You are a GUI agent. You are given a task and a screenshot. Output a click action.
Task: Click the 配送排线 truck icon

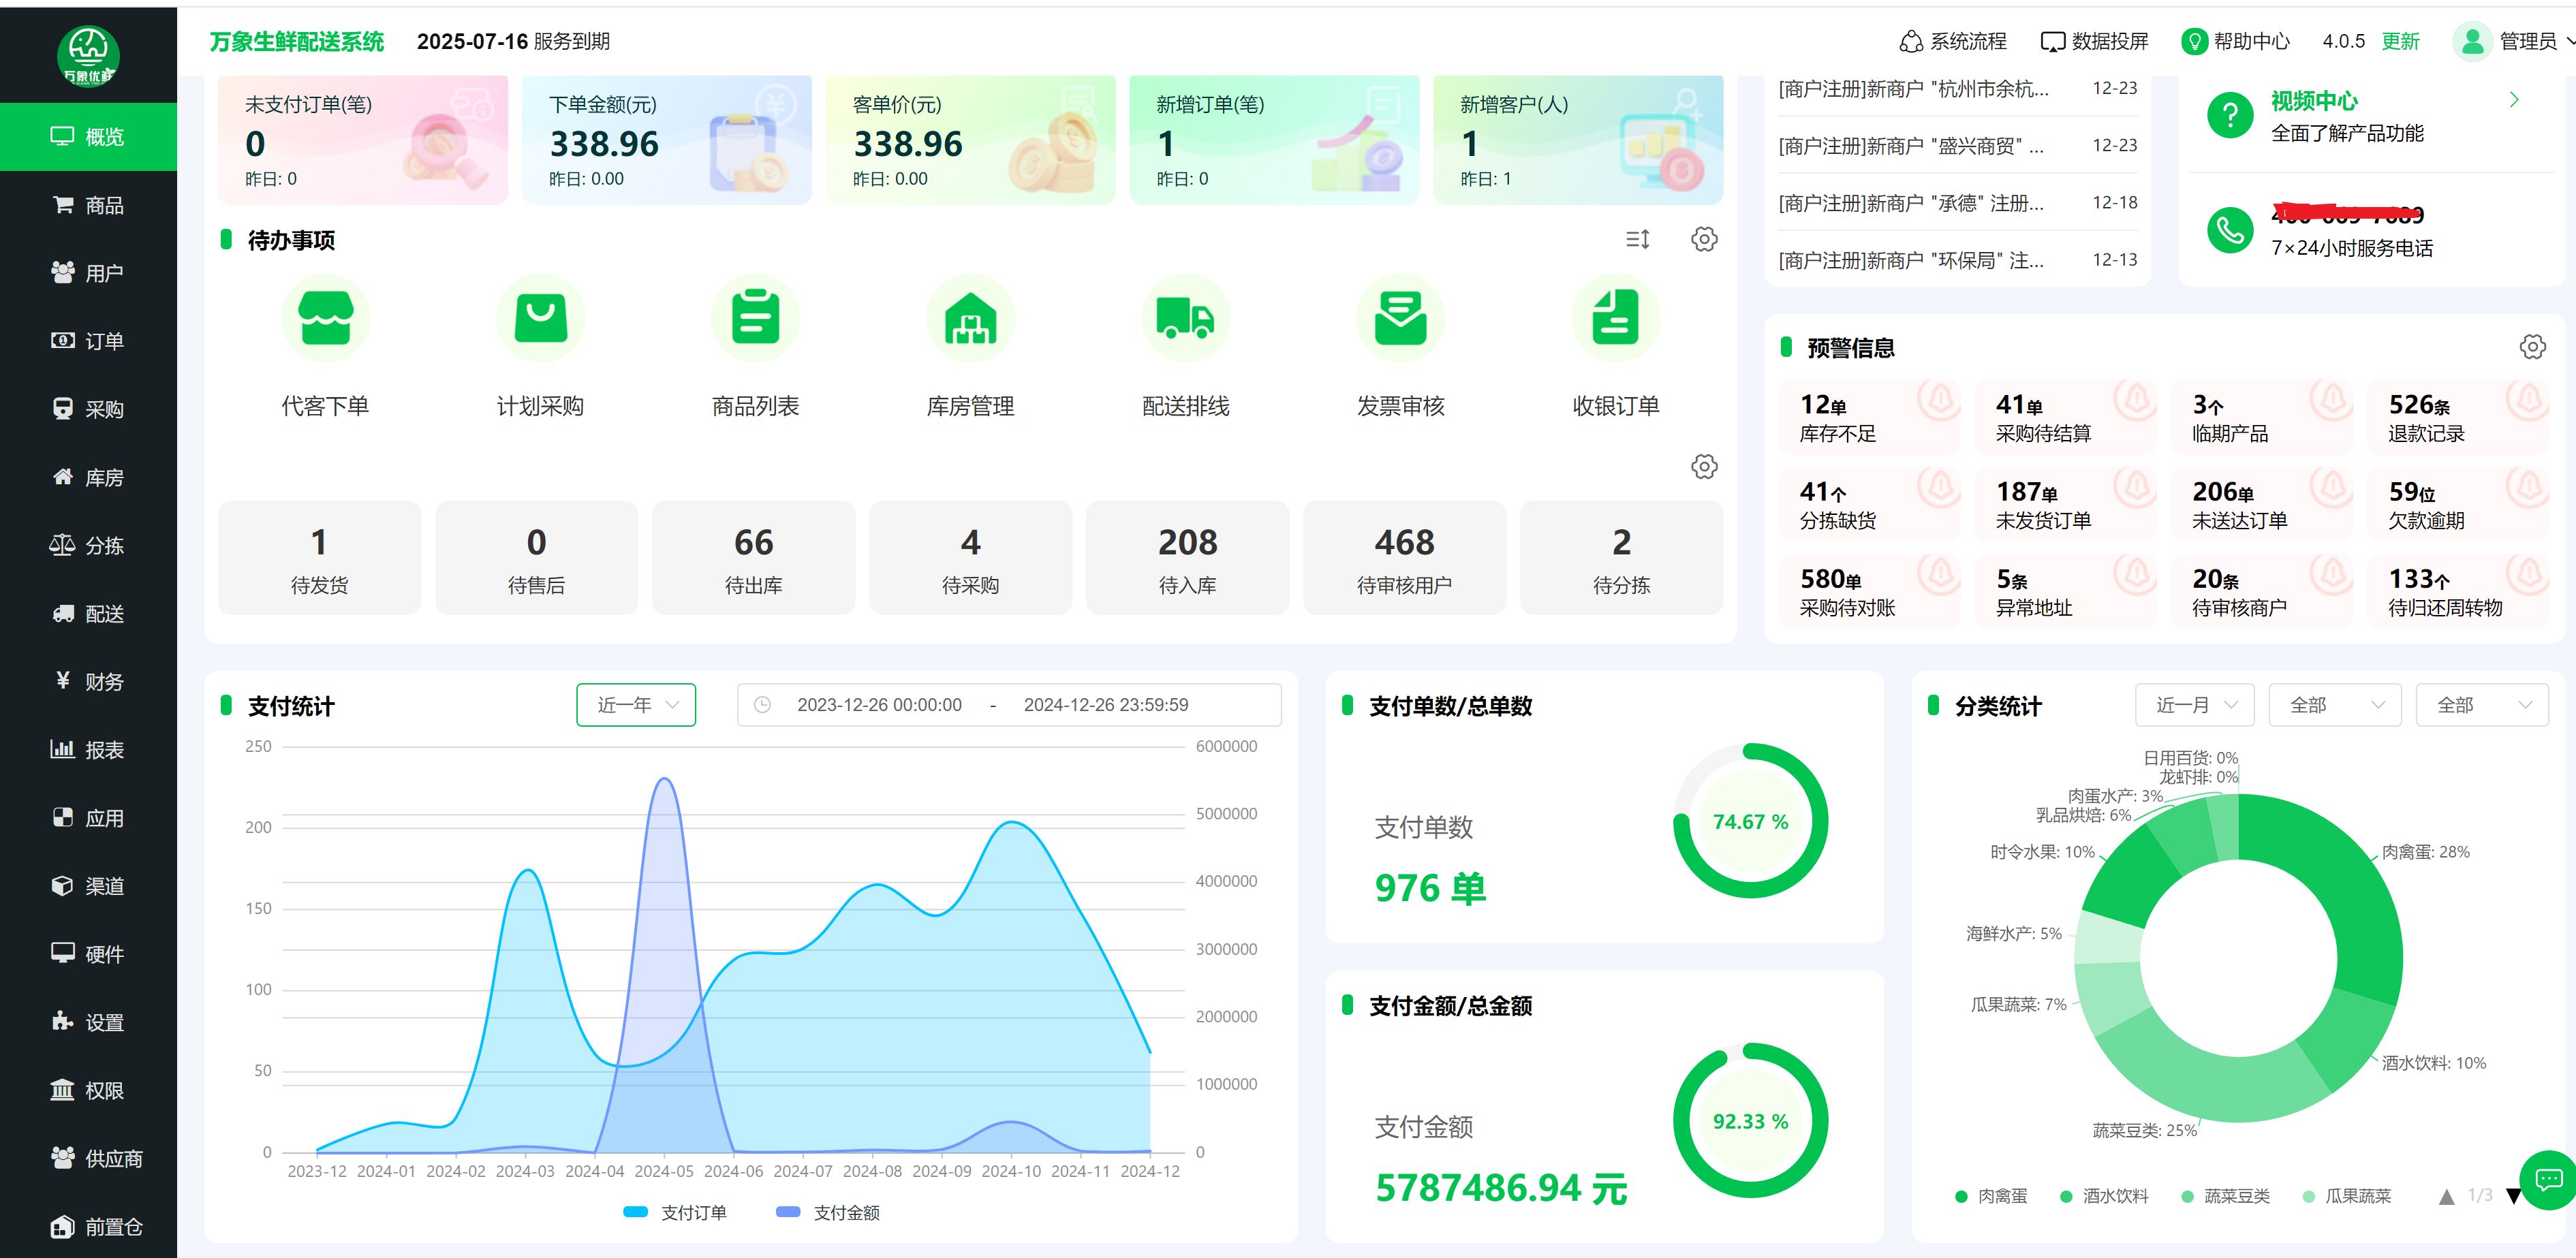coord(1185,318)
